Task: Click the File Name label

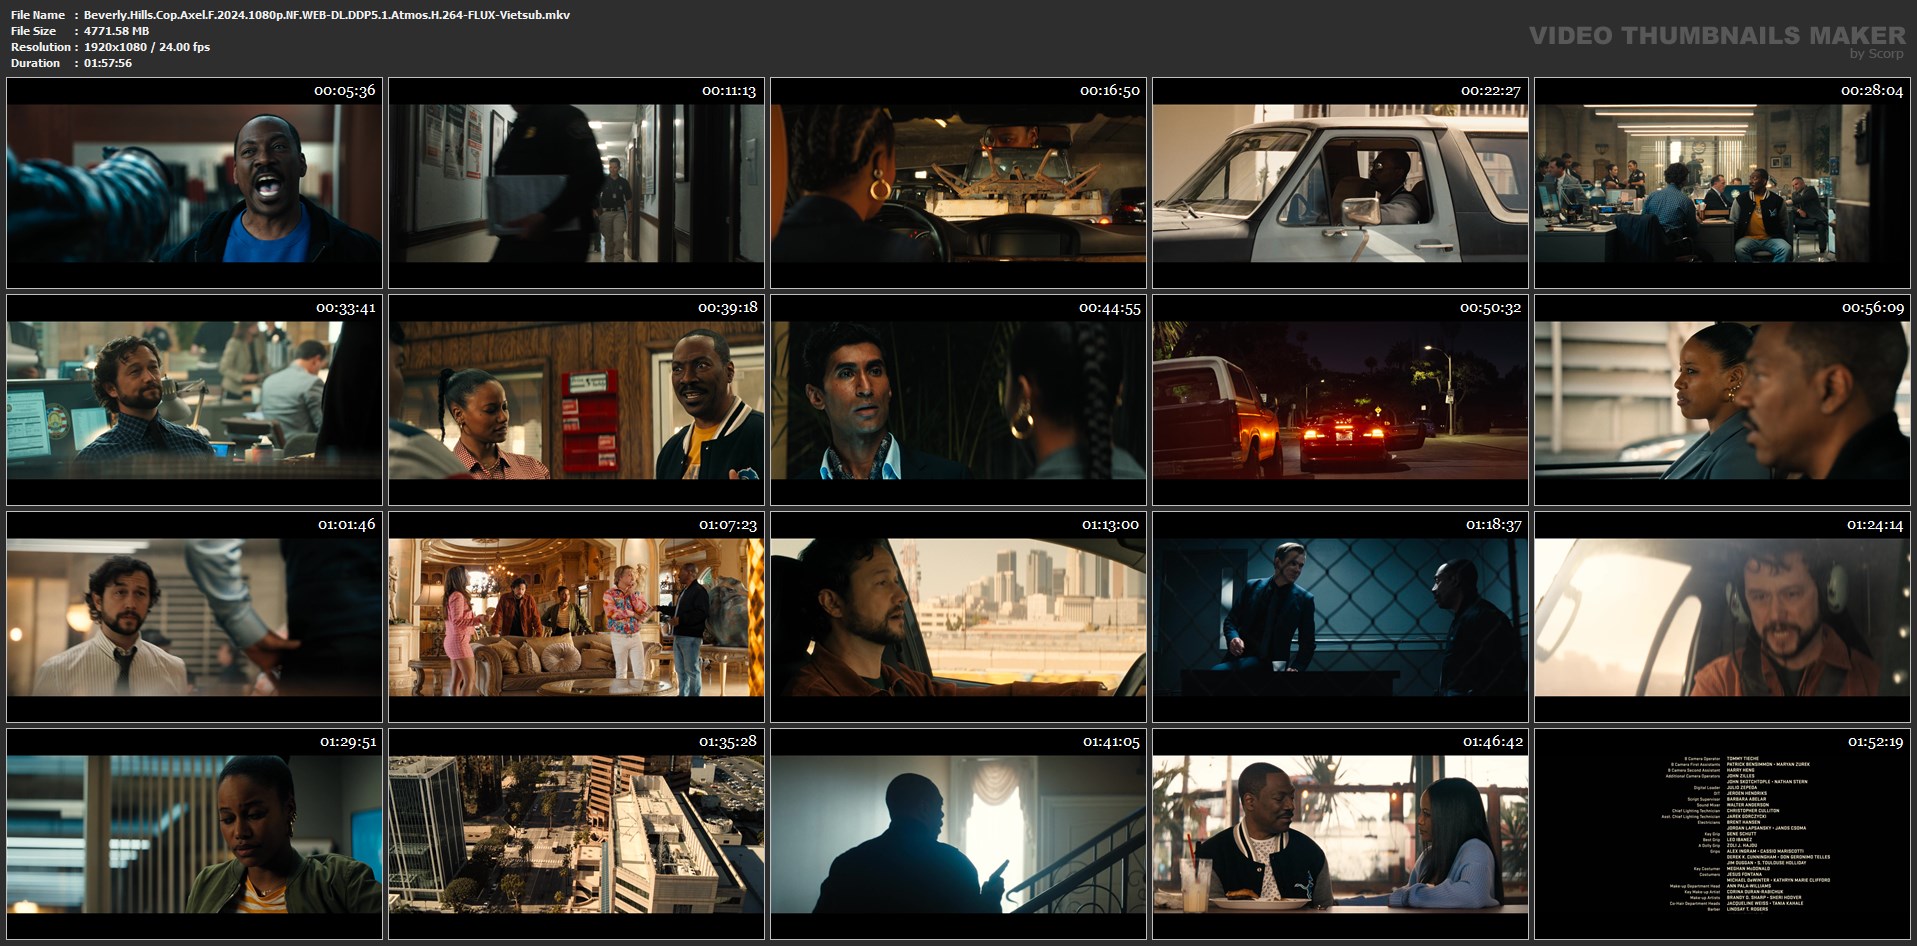Action: [38, 15]
